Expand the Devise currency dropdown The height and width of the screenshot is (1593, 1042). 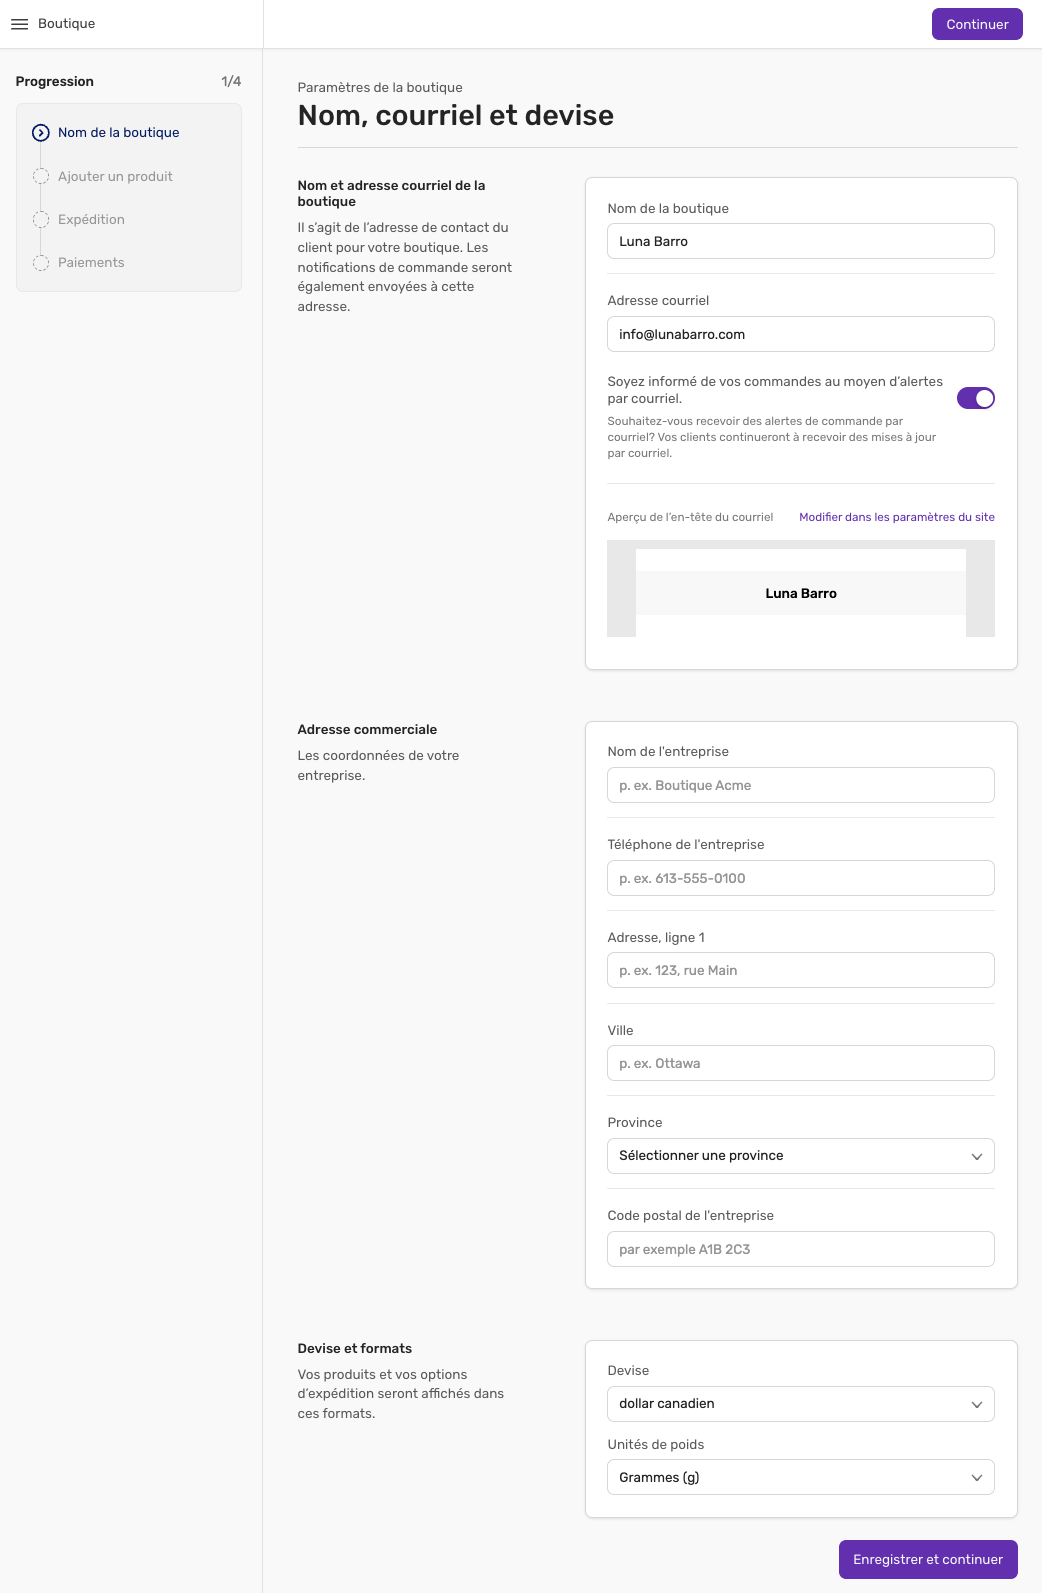click(801, 1404)
